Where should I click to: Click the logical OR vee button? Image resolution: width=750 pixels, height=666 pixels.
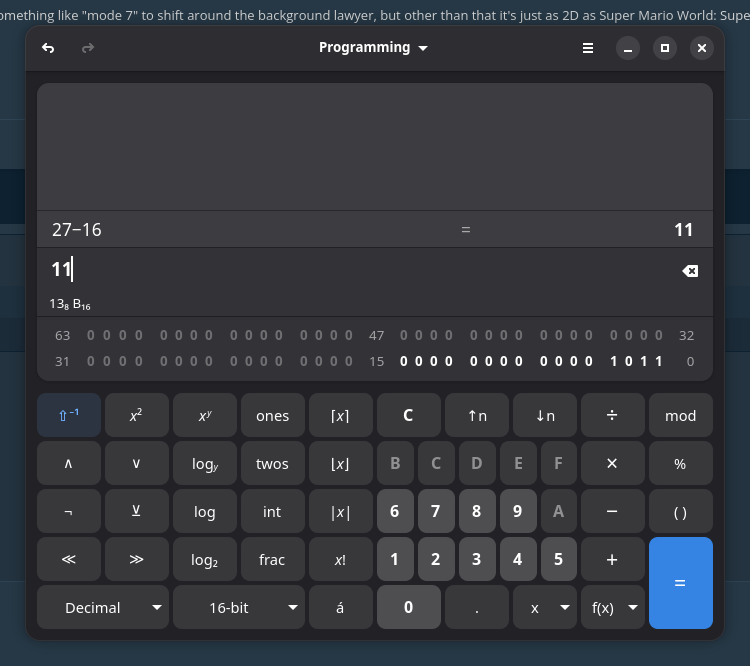pos(137,463)
